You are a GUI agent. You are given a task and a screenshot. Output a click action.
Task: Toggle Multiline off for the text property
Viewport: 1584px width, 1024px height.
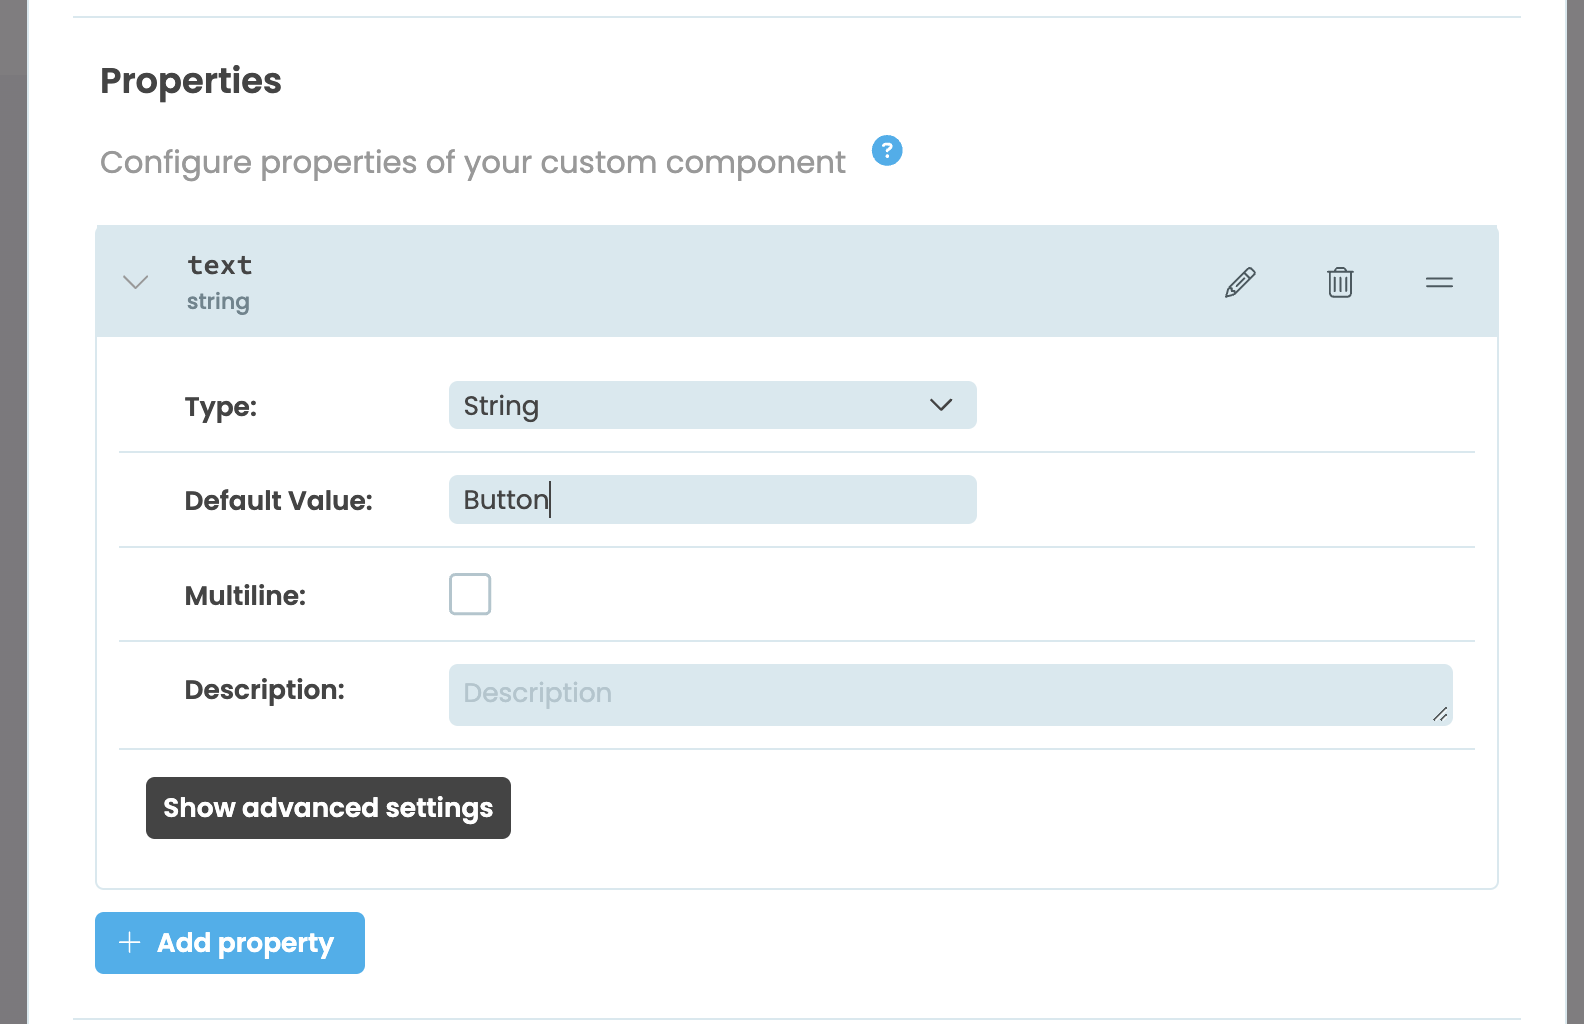click(x=469, y=594)
